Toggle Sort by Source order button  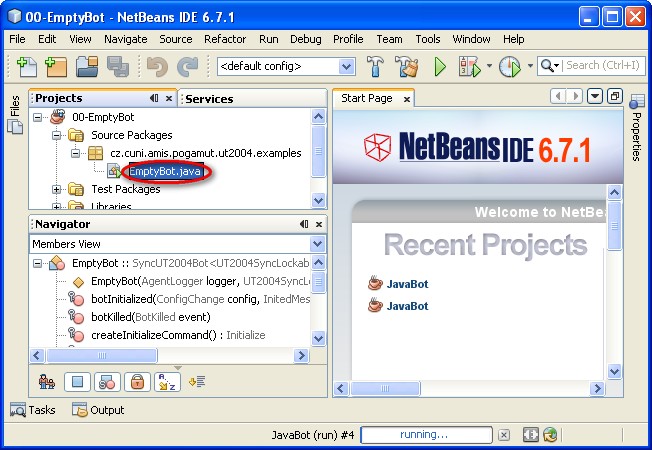(197, 381)
